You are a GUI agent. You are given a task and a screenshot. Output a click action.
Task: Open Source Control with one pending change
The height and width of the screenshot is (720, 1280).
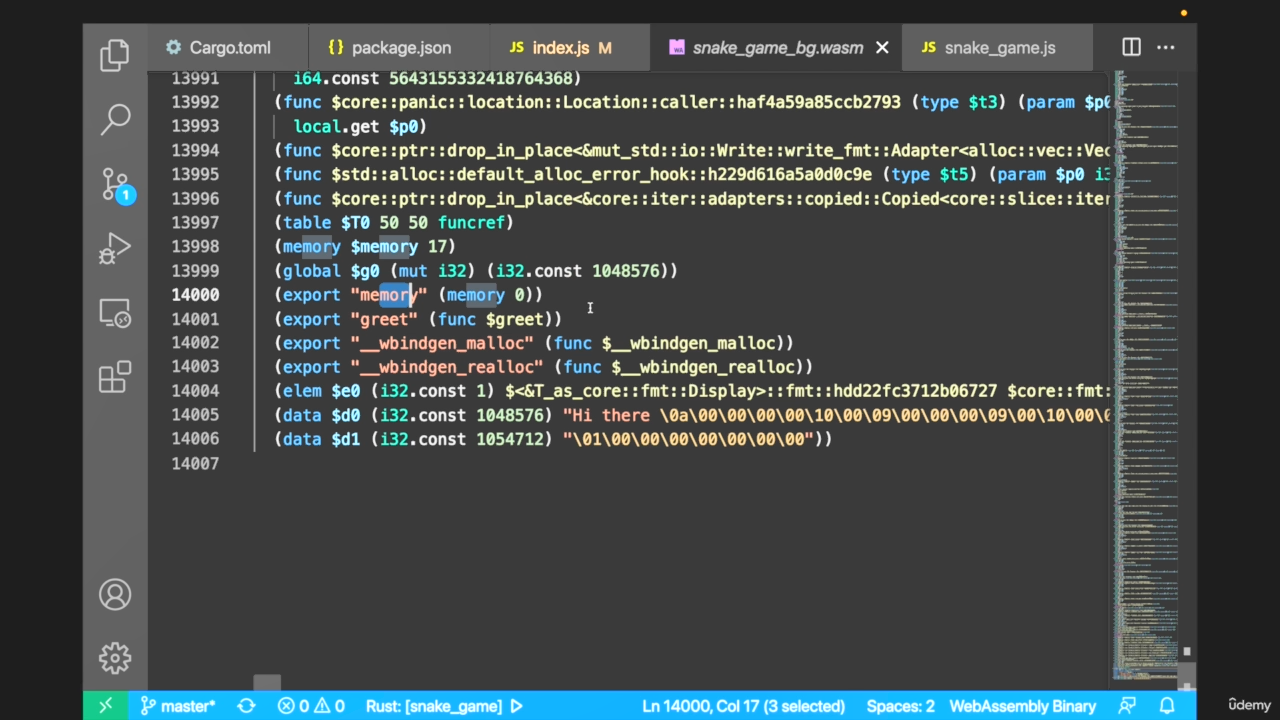(115, 185)
